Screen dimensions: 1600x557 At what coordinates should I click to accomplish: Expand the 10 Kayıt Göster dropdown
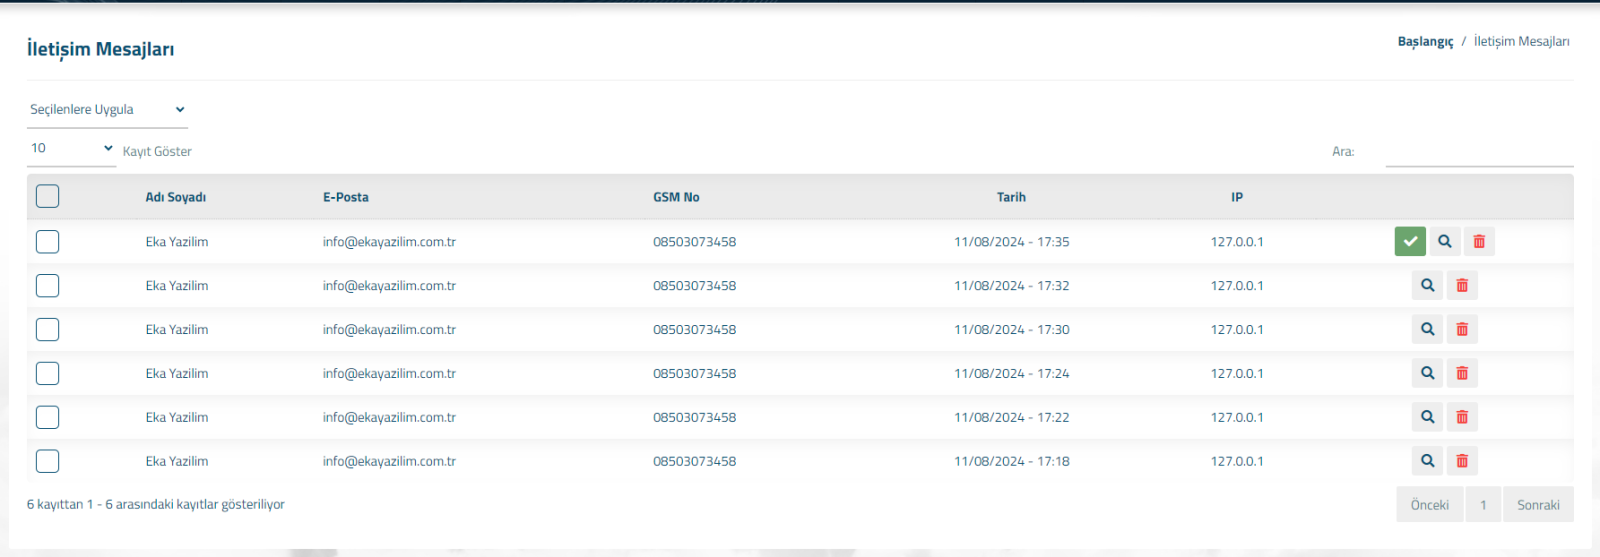coord(72,149)
